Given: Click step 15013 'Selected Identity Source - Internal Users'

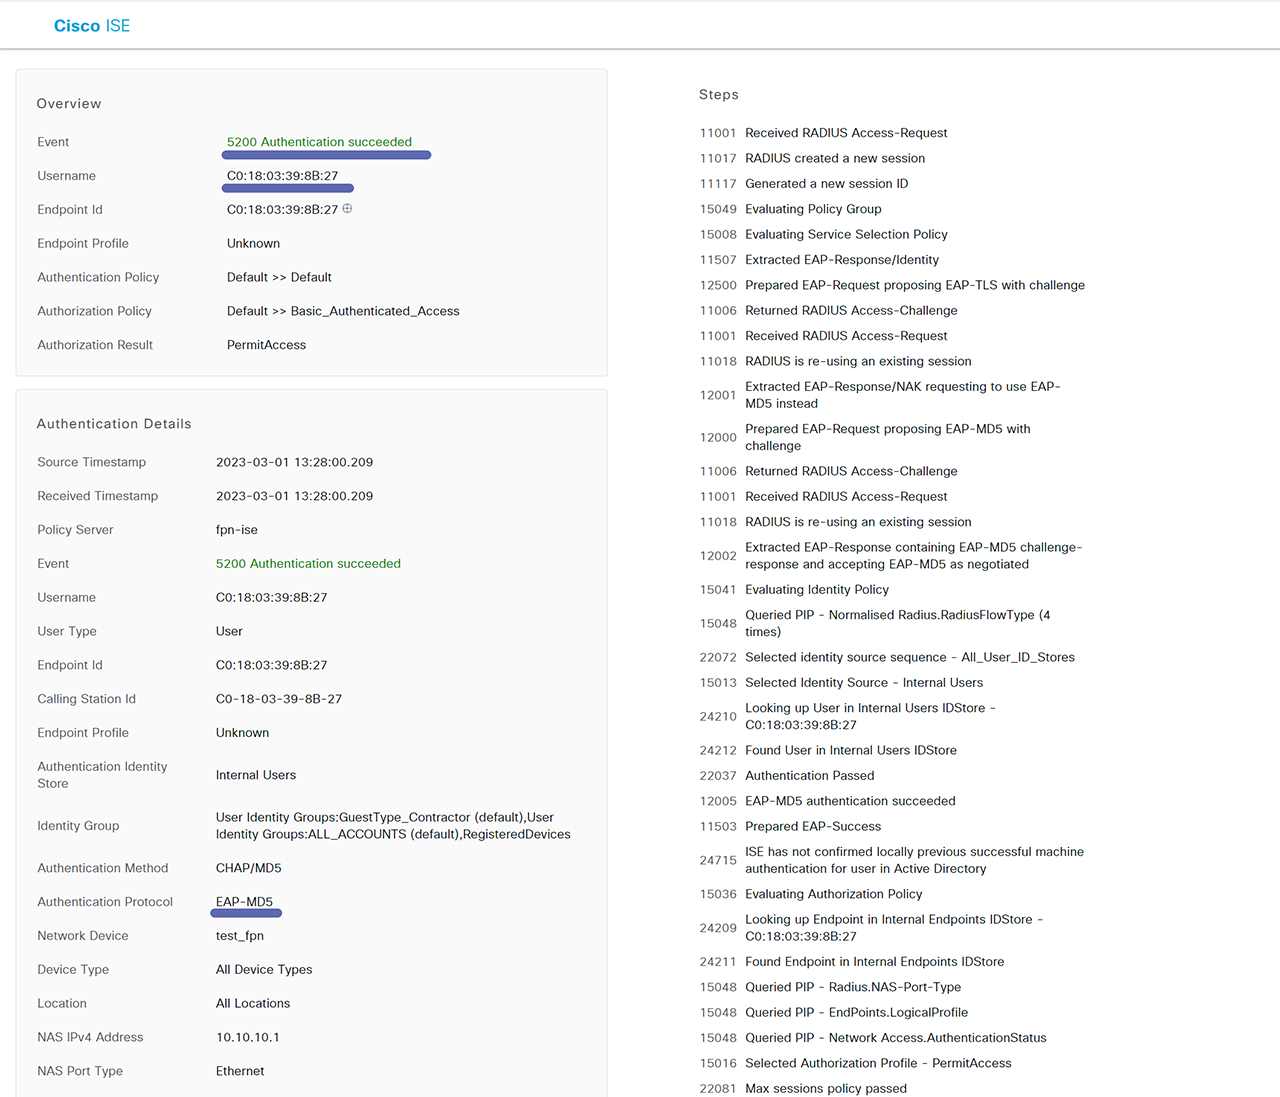Looking at the screenshot, I should (841, 683).
